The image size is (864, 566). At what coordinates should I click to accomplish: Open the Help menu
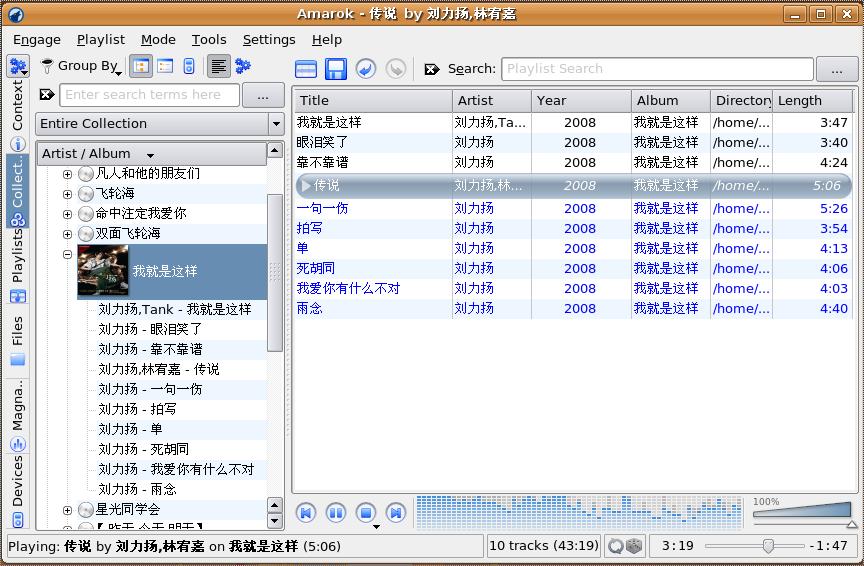(x=327, y=40)
